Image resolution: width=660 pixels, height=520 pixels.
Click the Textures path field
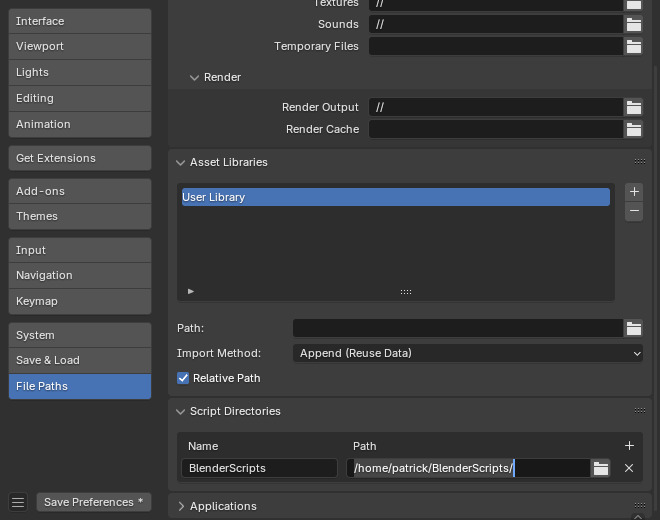496,5
